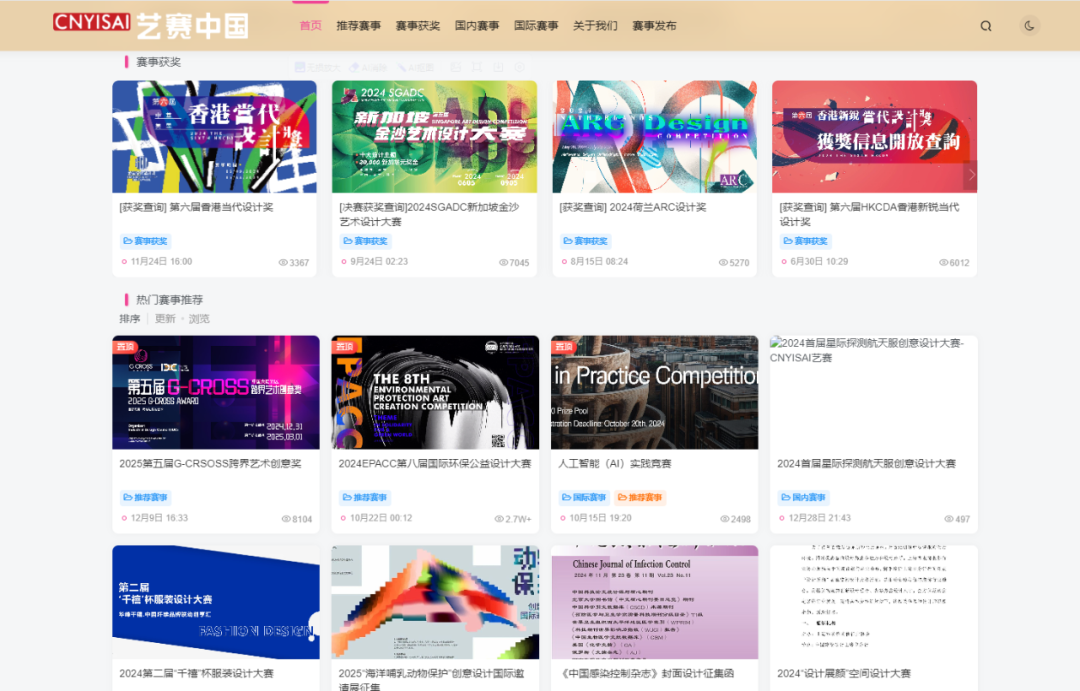This screenshot has width=1080, height=691.
Task: Open the 国内赛事 navigation menu
Action: [476, 26]
